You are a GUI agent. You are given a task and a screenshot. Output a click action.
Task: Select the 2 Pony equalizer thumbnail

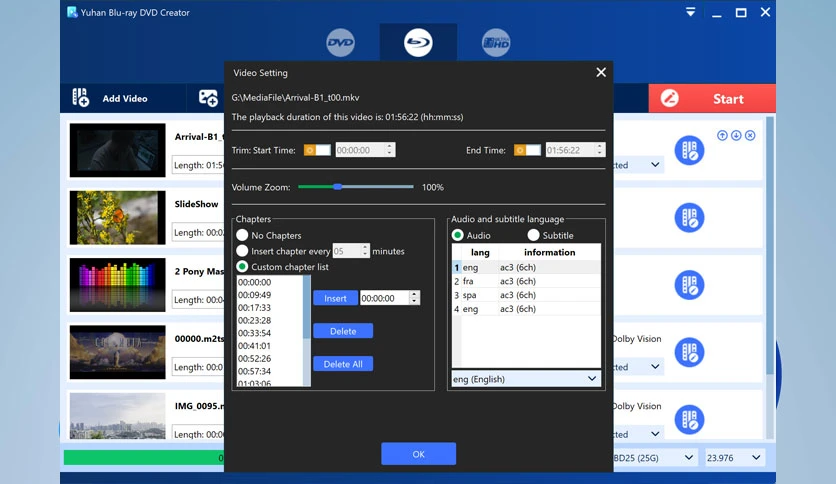(x=117, y=285)
